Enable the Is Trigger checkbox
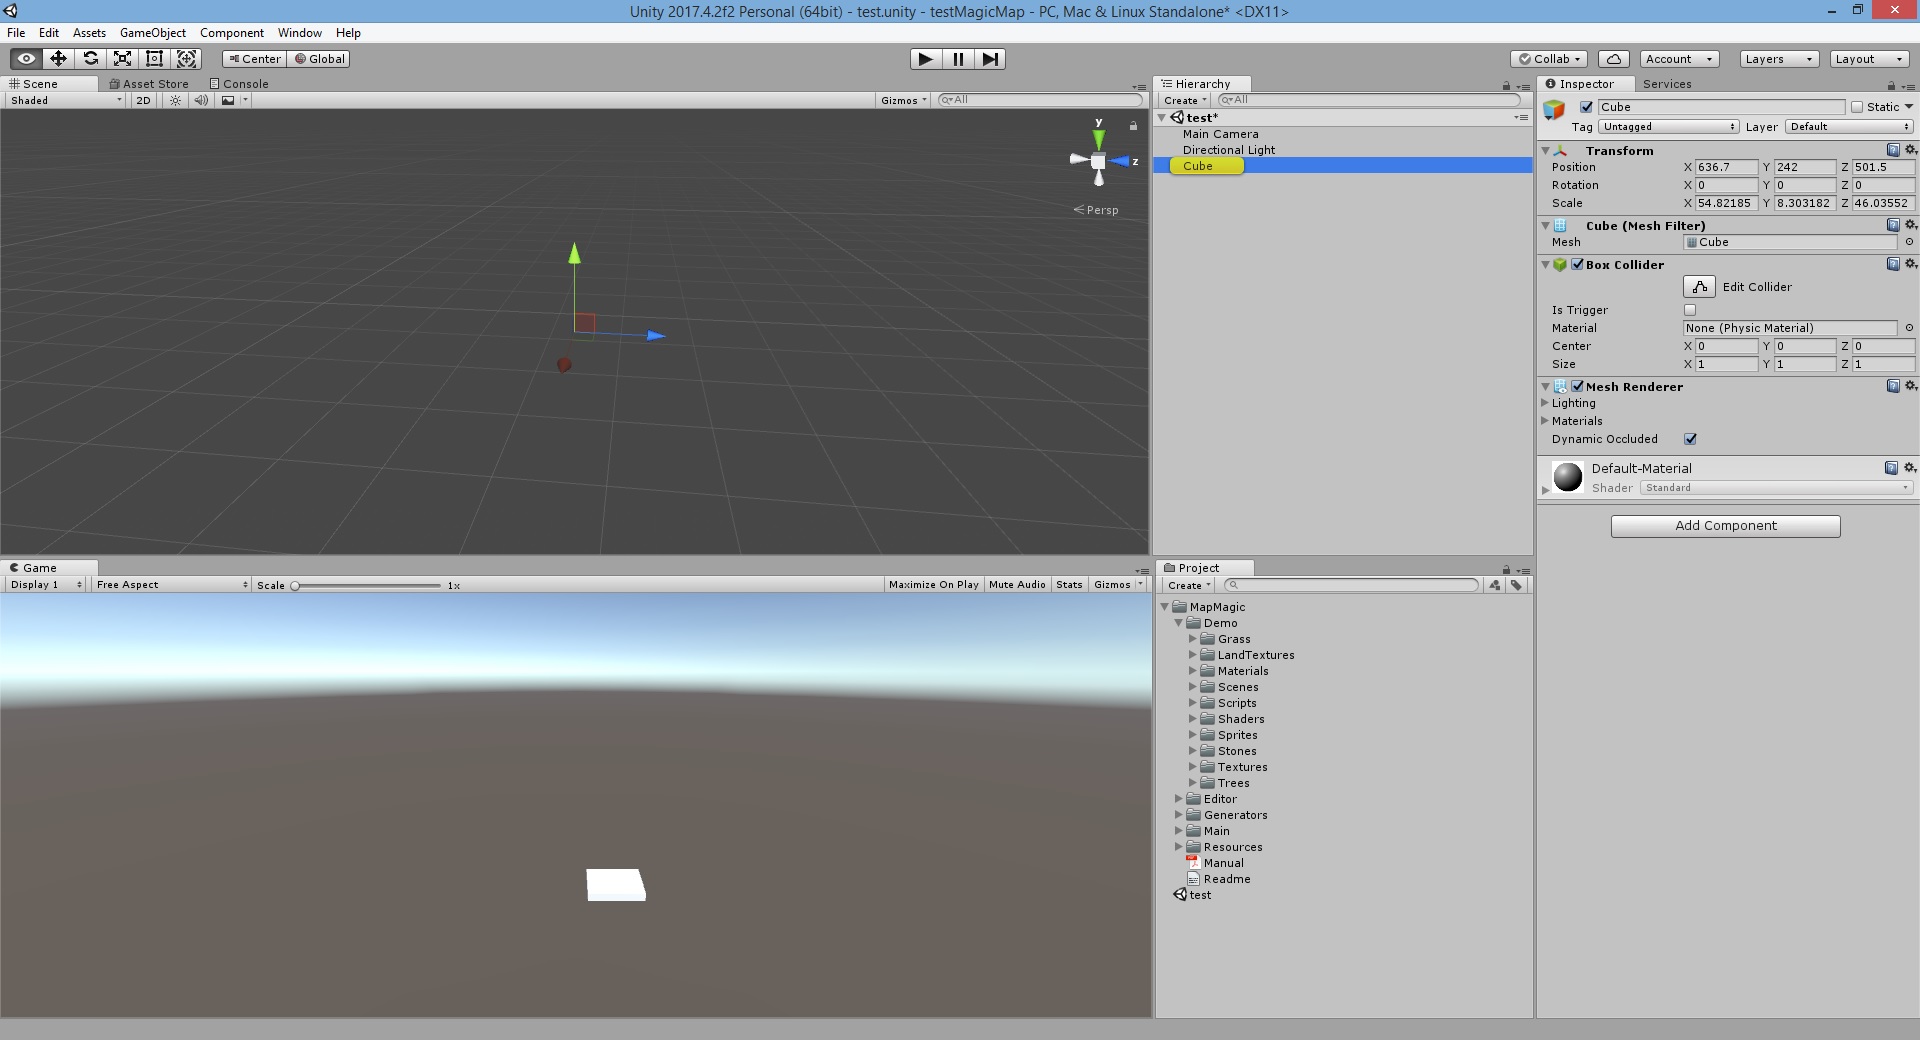Screen dimensions: 1920x1040 point(1690,310)
